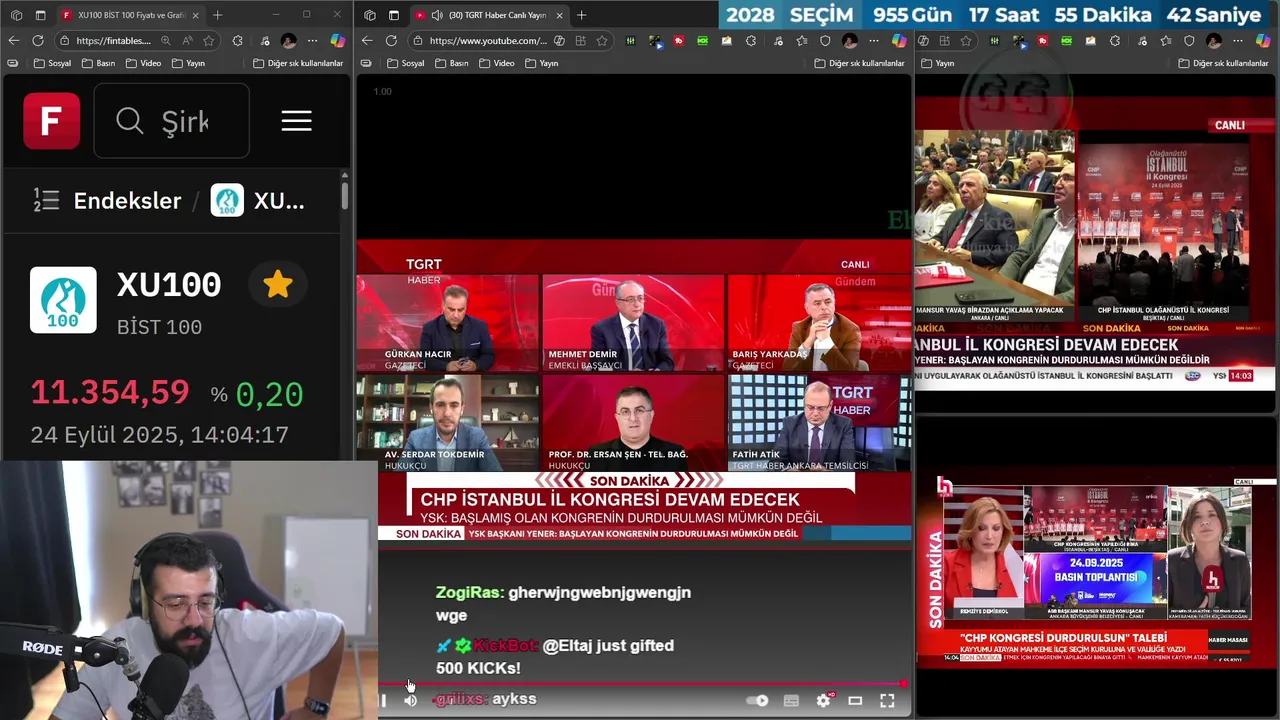
Task: Open read aloud in Fintables address bar
Action: [x=187, y=41]
